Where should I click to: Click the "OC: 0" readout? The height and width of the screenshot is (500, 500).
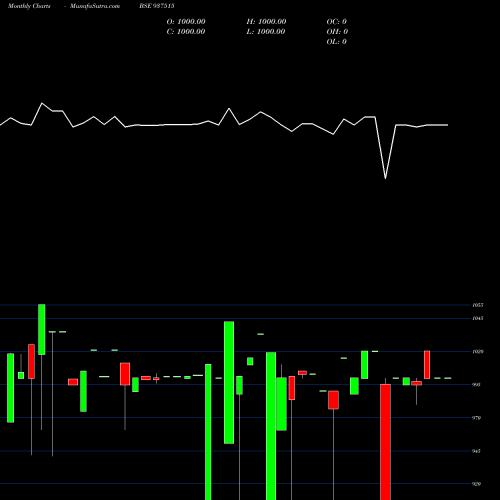337,22
